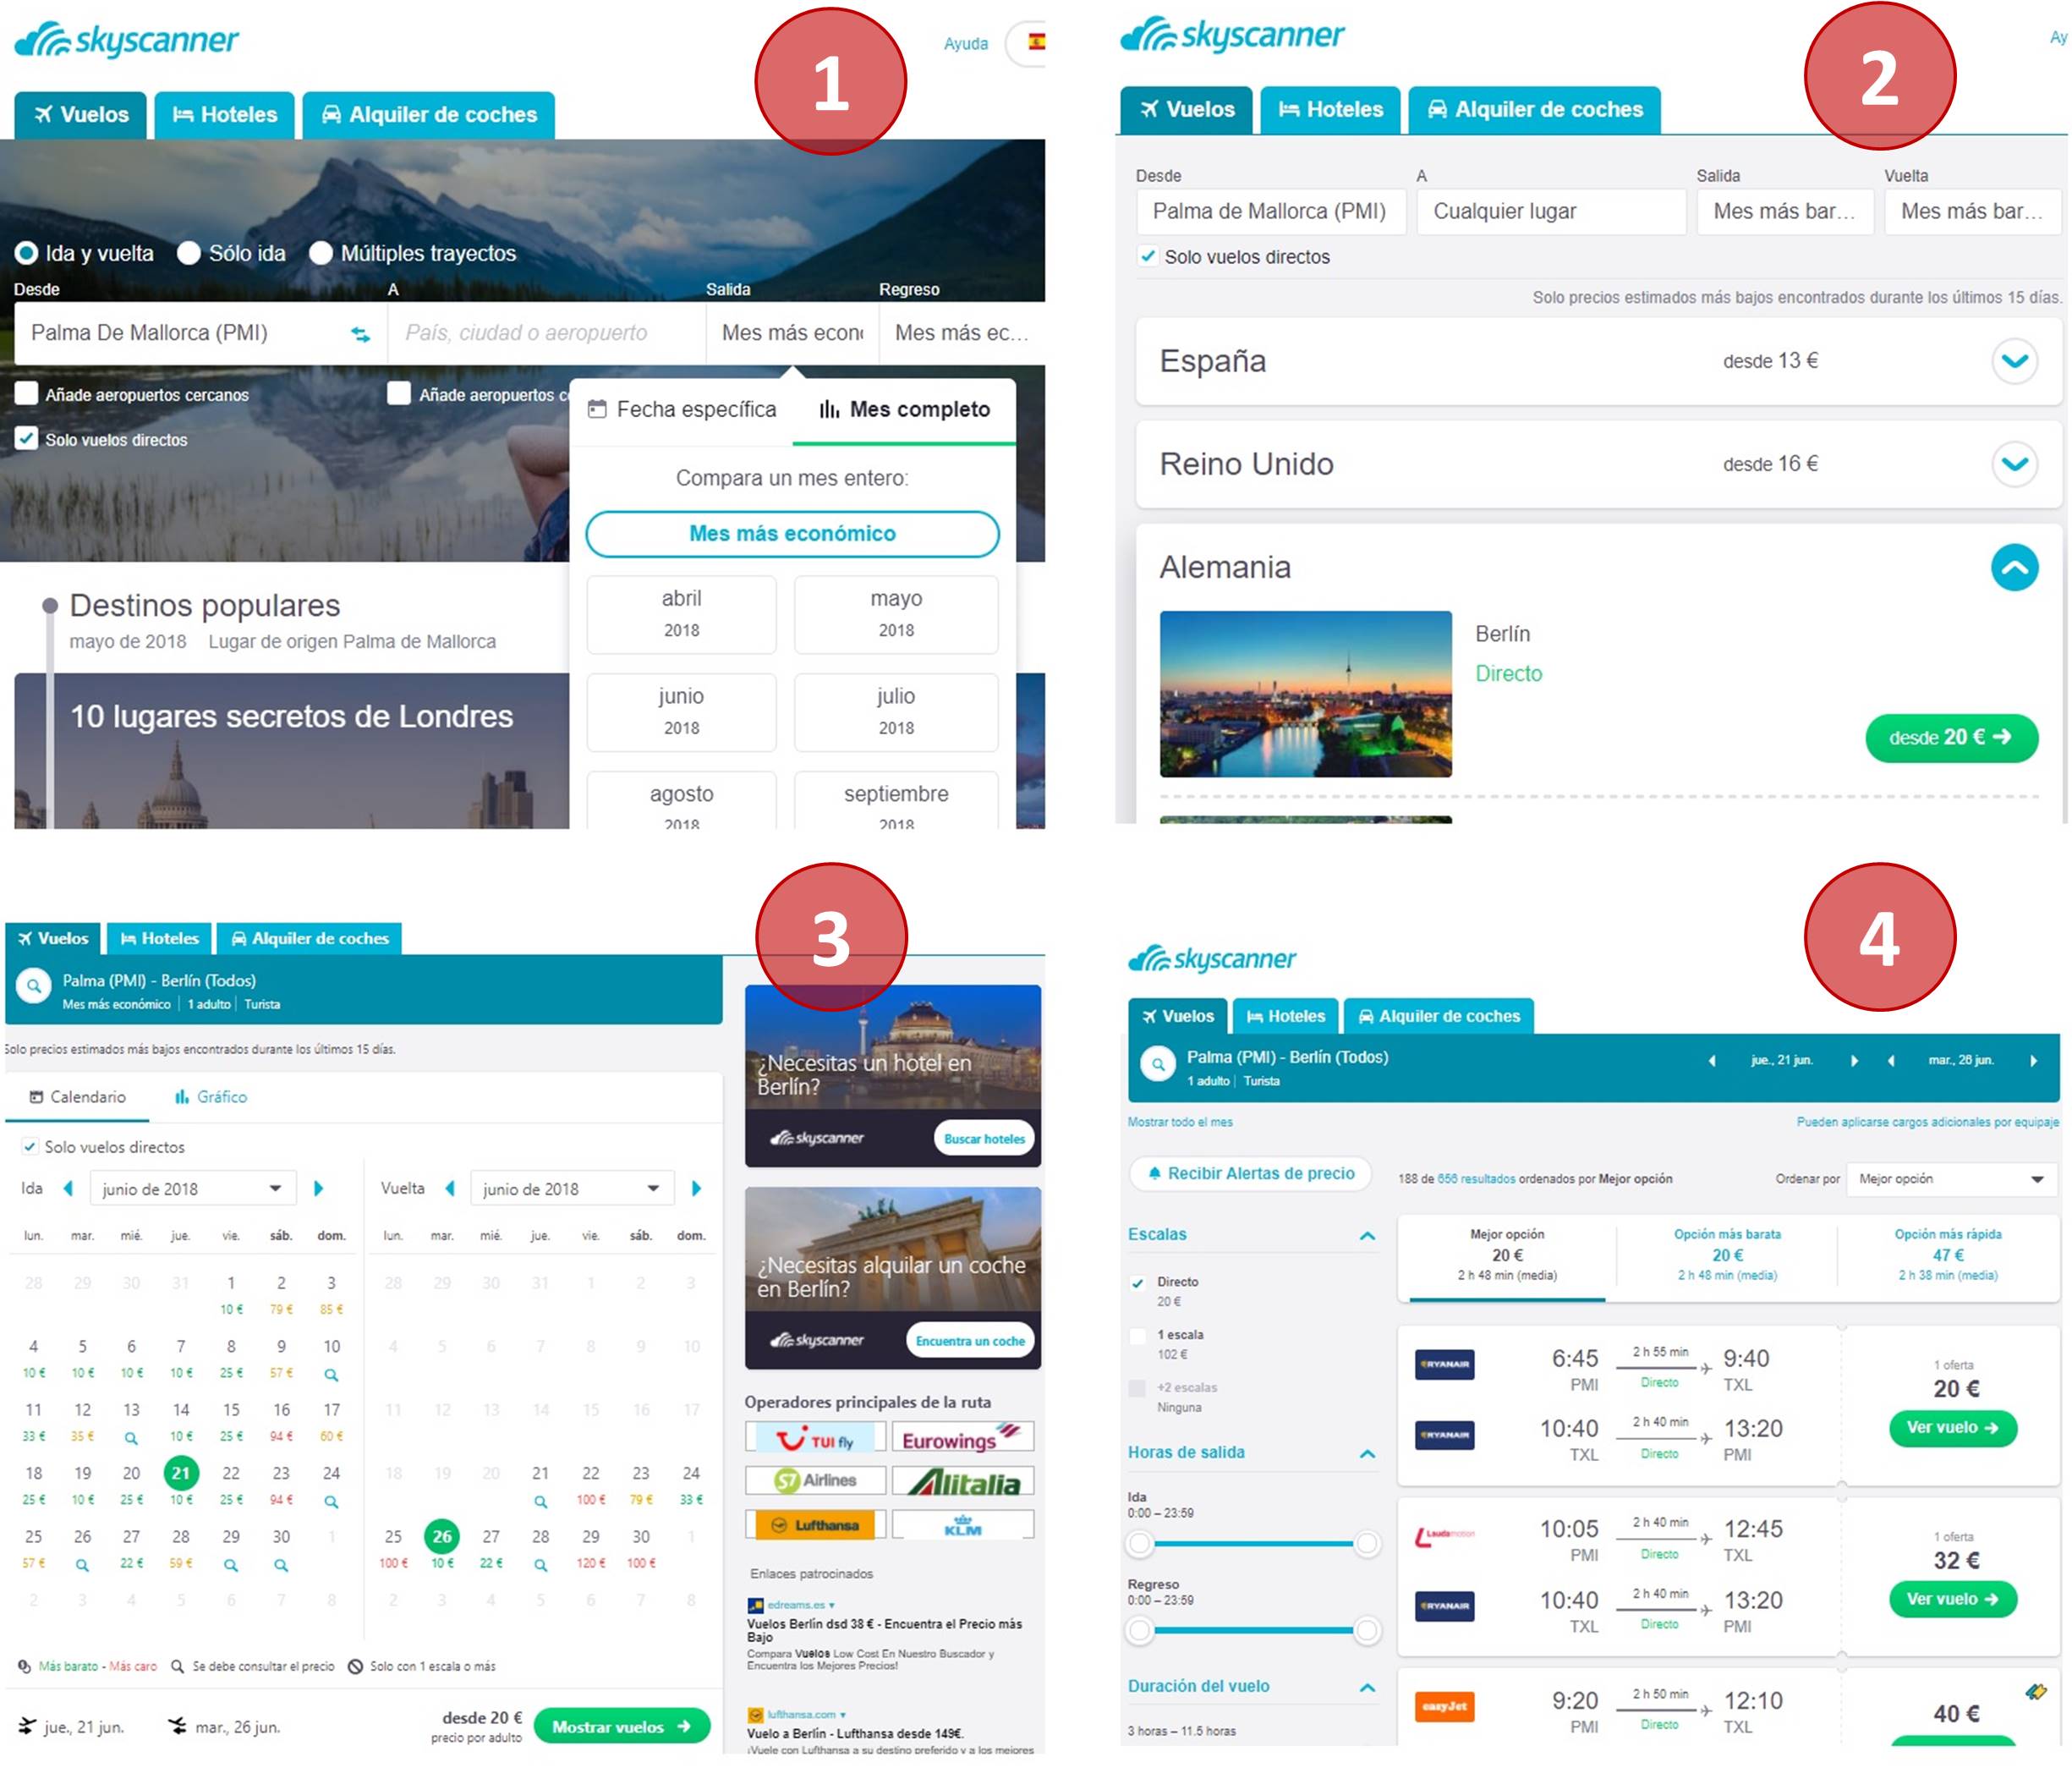2072x1779 pixels.
Task: Open the Ordenar por Mejor opción dropdown
Action: point(1951,1179)
